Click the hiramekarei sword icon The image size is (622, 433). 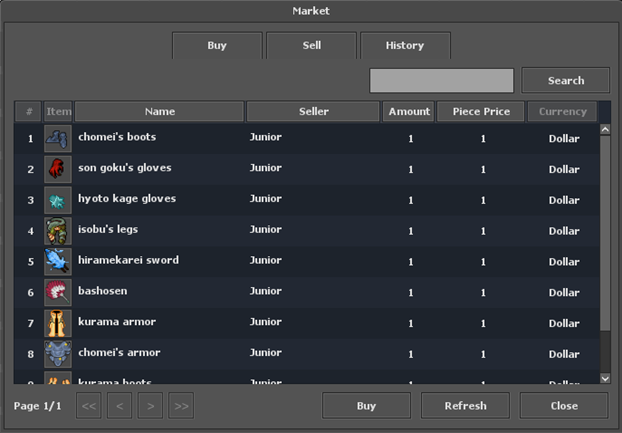58,262
